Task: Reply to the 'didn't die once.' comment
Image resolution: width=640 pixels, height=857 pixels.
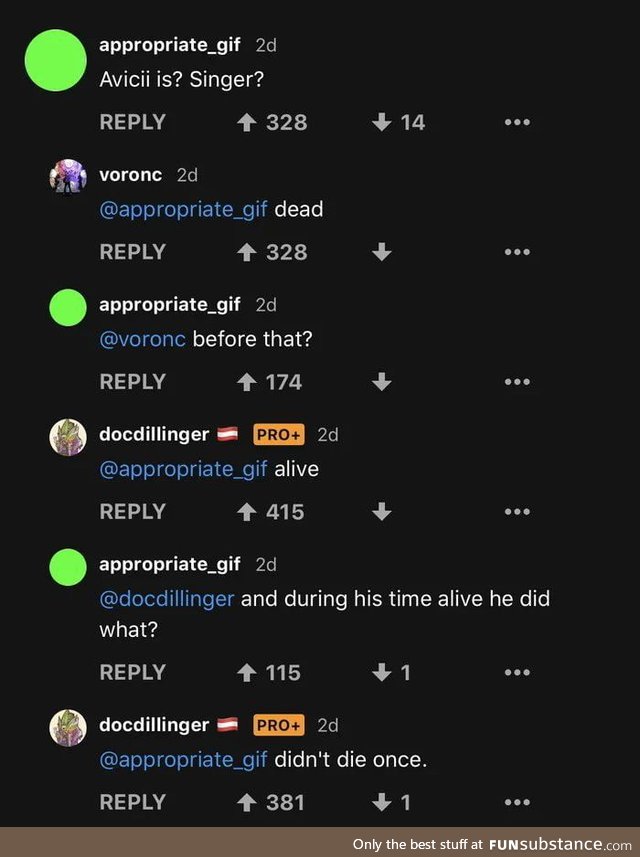Action: coord(132,802)
